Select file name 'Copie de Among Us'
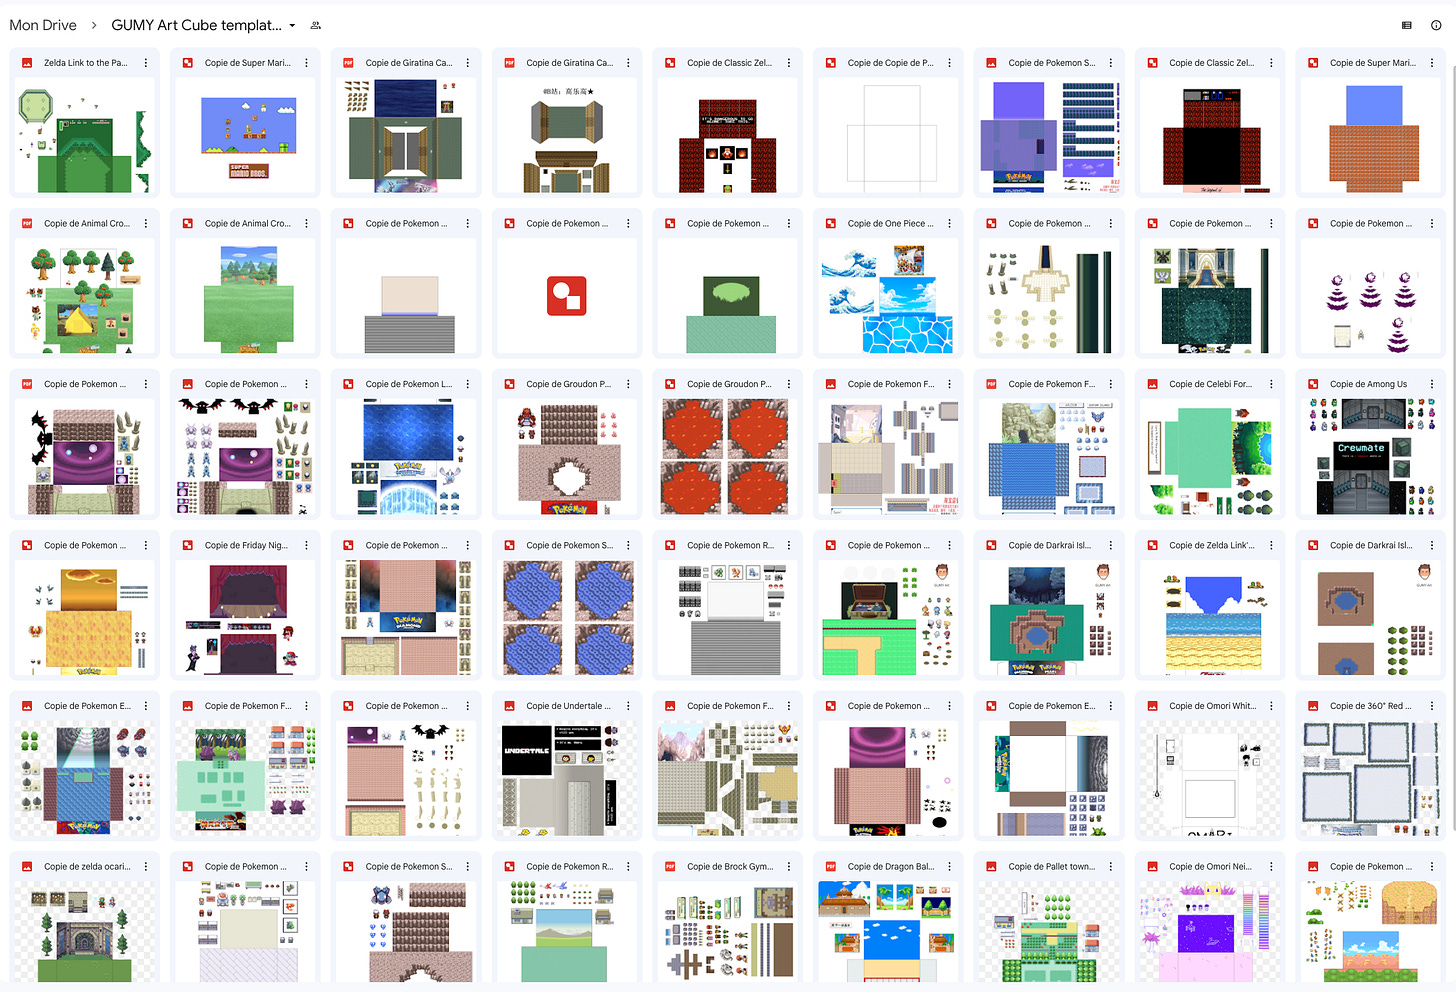 [1369, 384]
